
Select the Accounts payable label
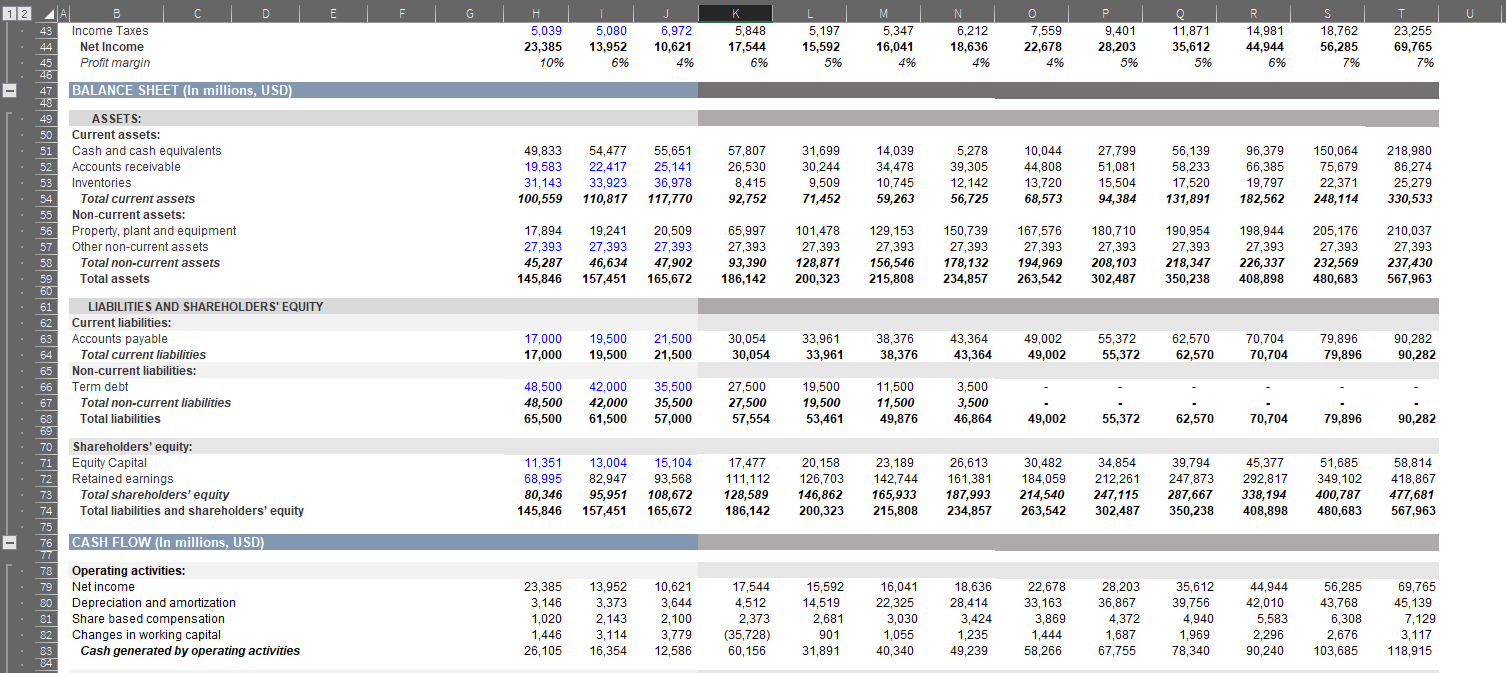120,339
